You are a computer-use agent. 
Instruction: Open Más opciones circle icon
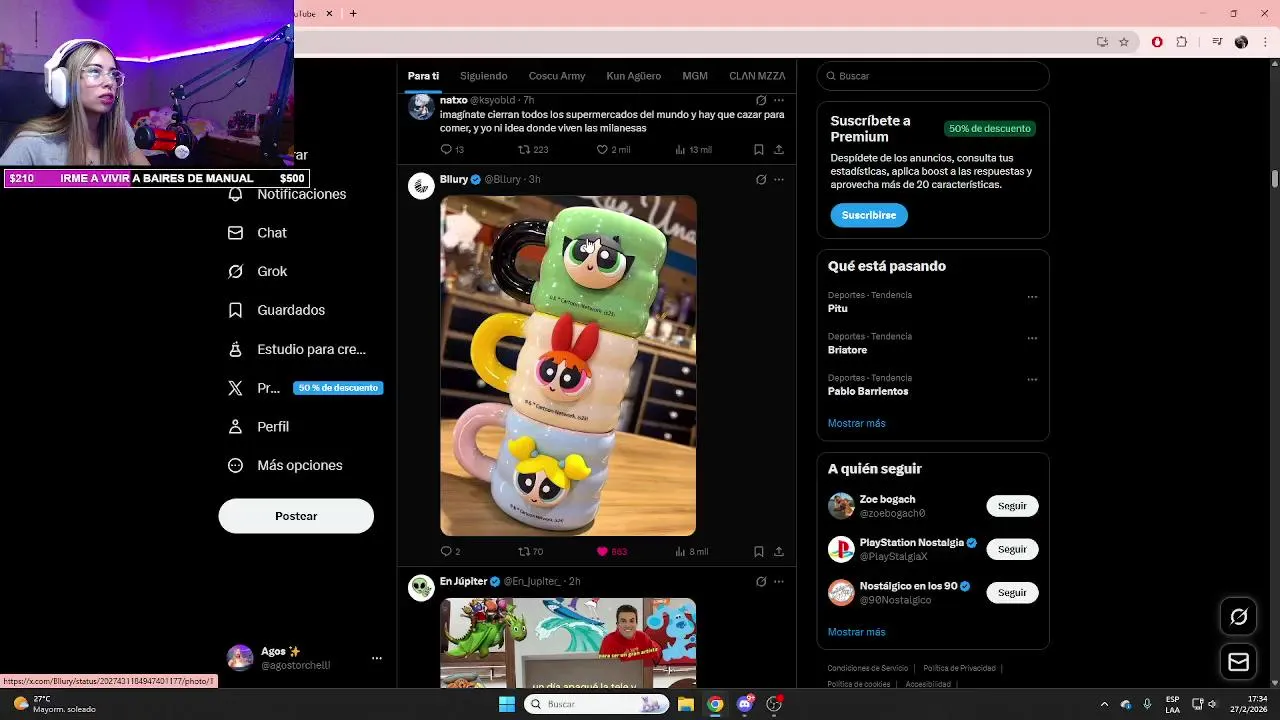(x=235, y=465)
